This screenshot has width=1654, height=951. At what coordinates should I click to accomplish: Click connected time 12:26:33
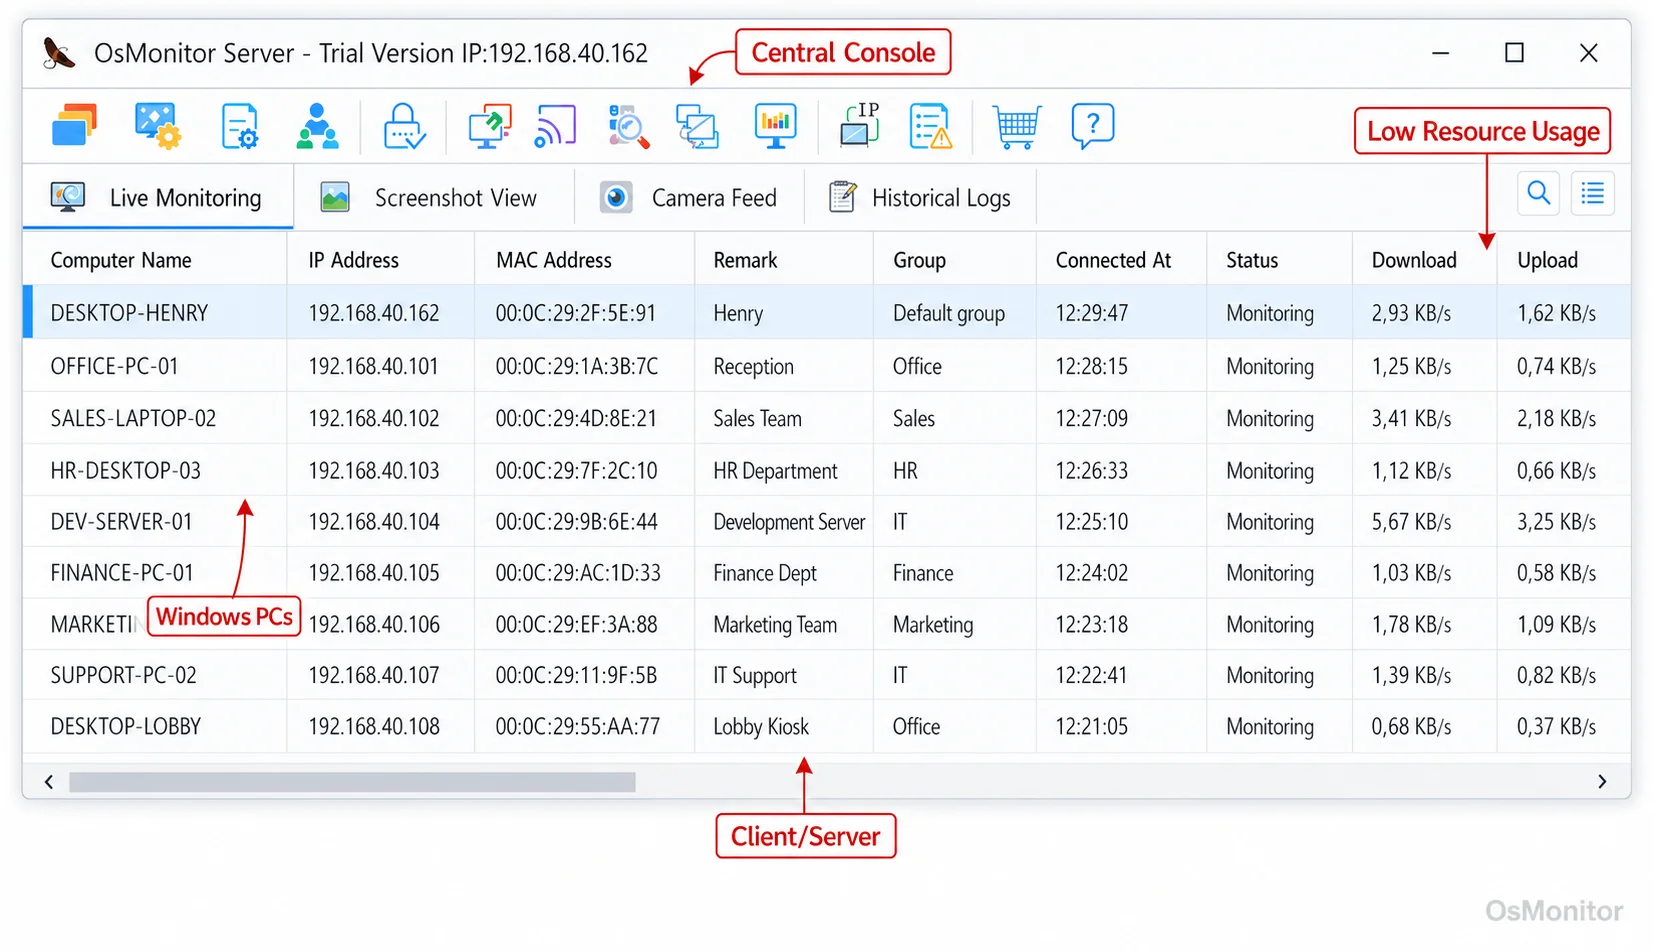pos(1092,470)
